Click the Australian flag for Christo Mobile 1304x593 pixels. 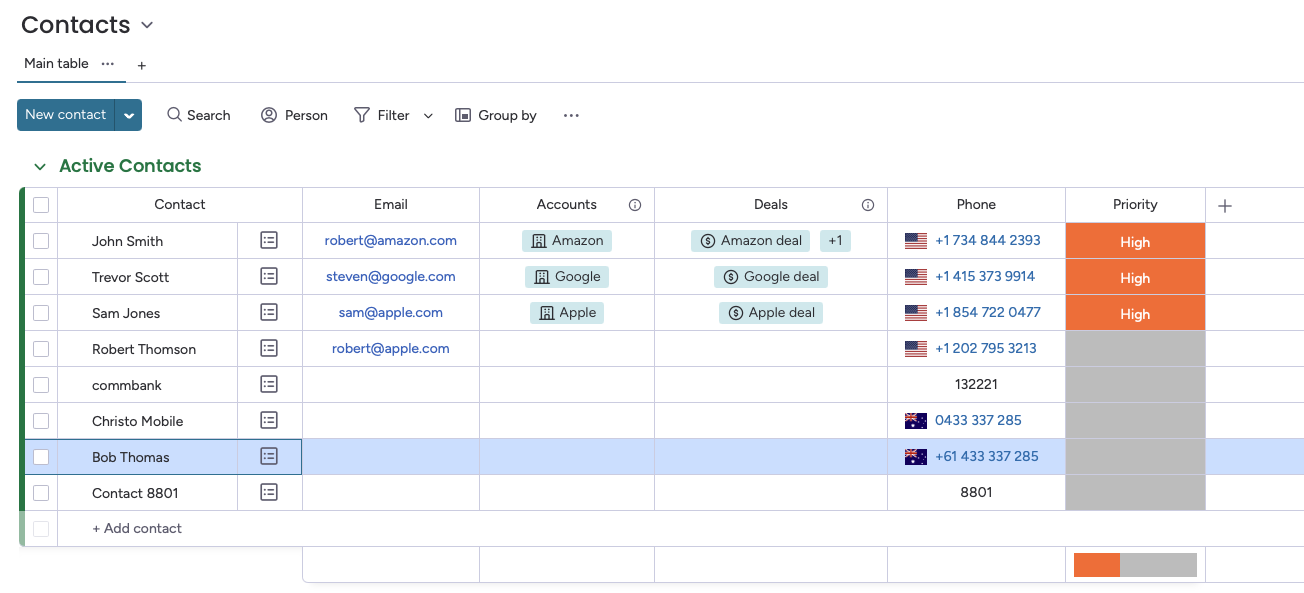tap(916, 421)
